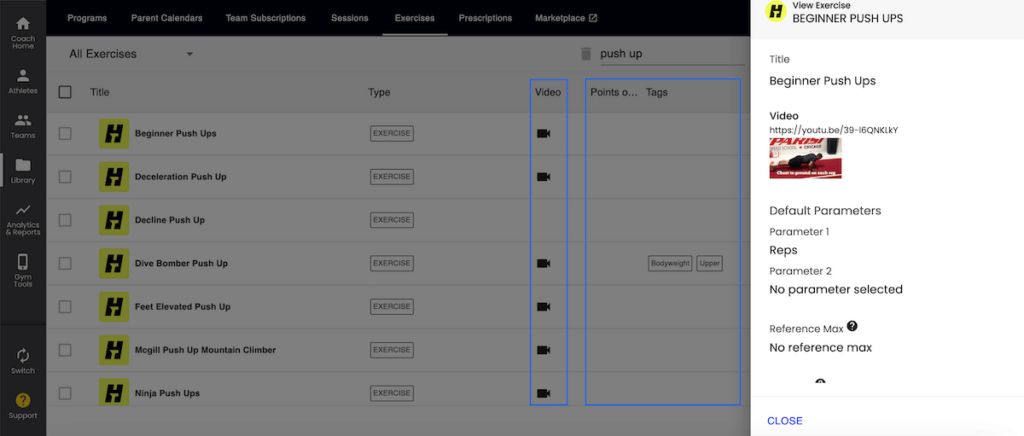
Task: Open the Marketplace external link tab
Action: [566, 18]
